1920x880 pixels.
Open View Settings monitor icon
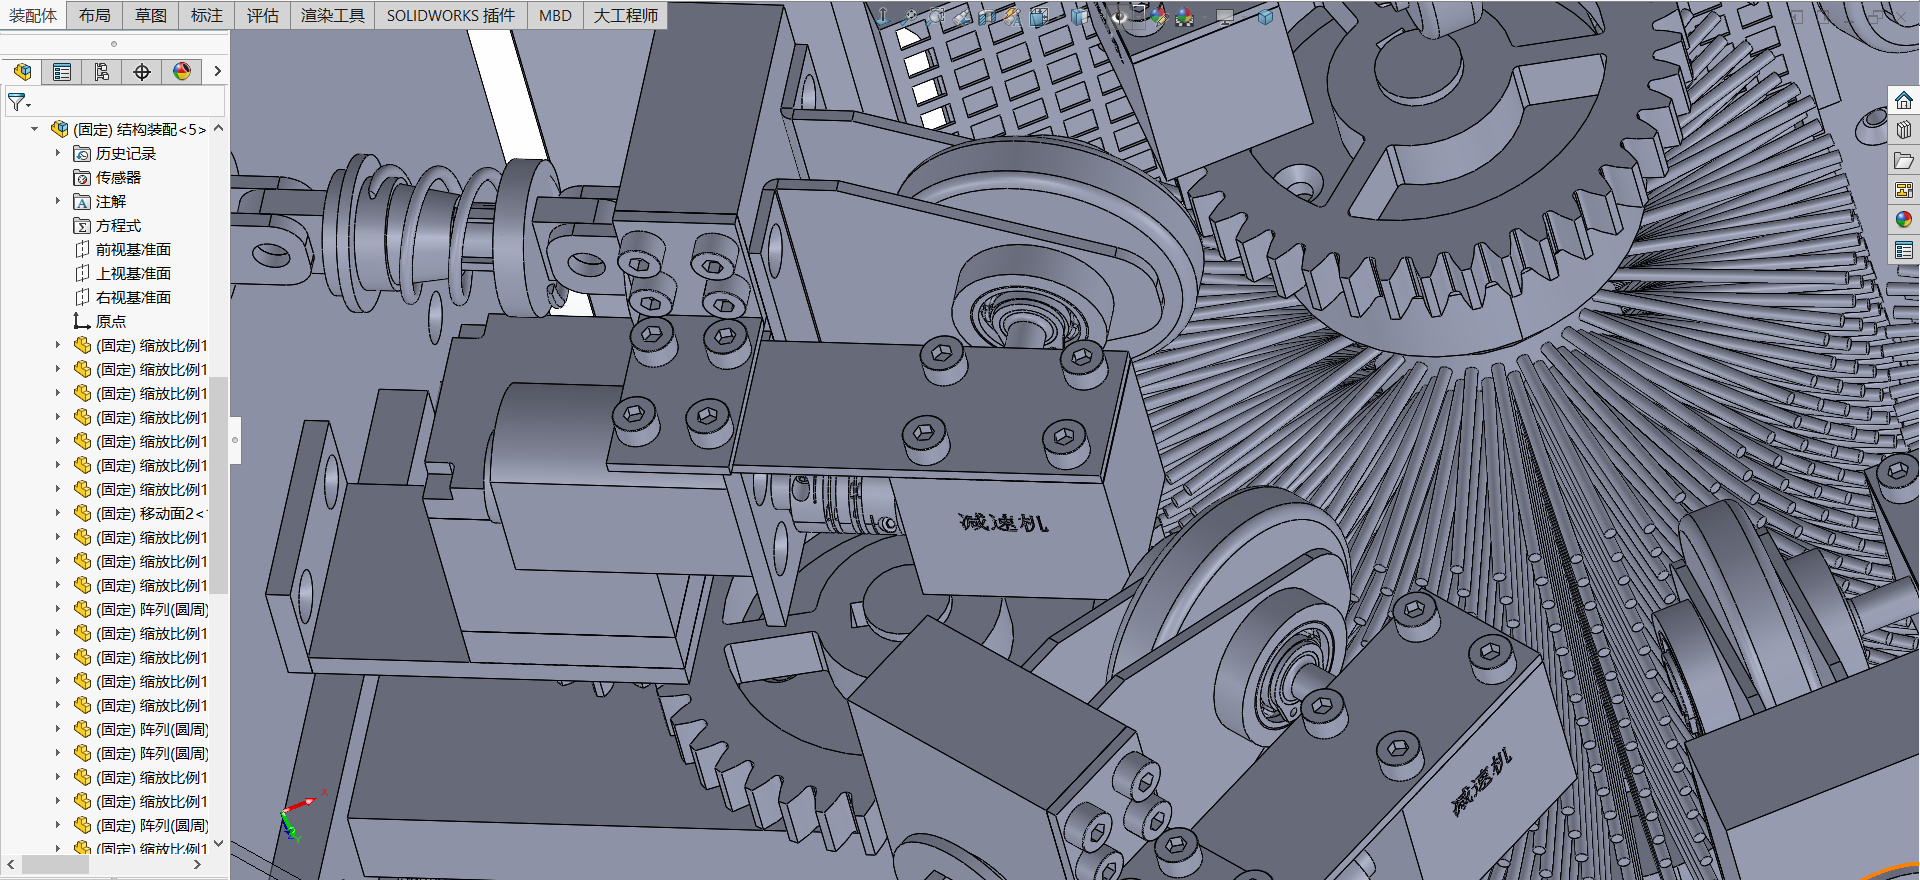coord(1225,17)
